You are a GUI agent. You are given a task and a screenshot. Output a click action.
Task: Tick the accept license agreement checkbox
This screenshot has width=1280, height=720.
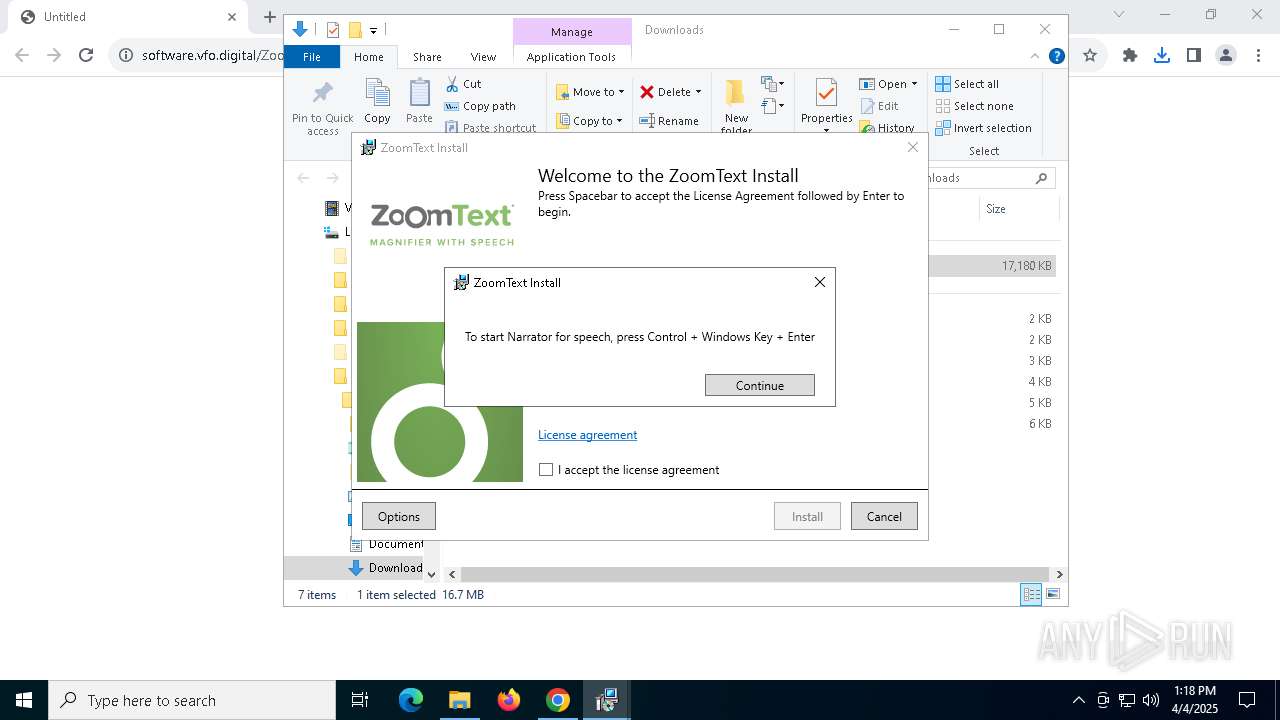pyautogui.click(x=546, y=470)
